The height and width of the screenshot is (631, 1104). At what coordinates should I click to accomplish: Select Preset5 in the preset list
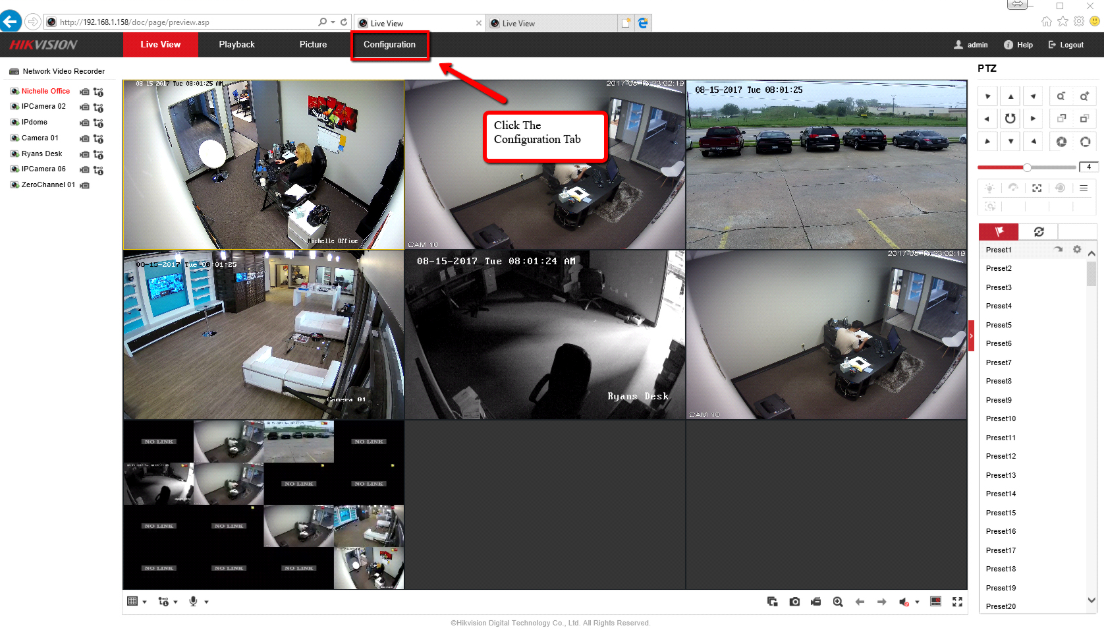999,325
